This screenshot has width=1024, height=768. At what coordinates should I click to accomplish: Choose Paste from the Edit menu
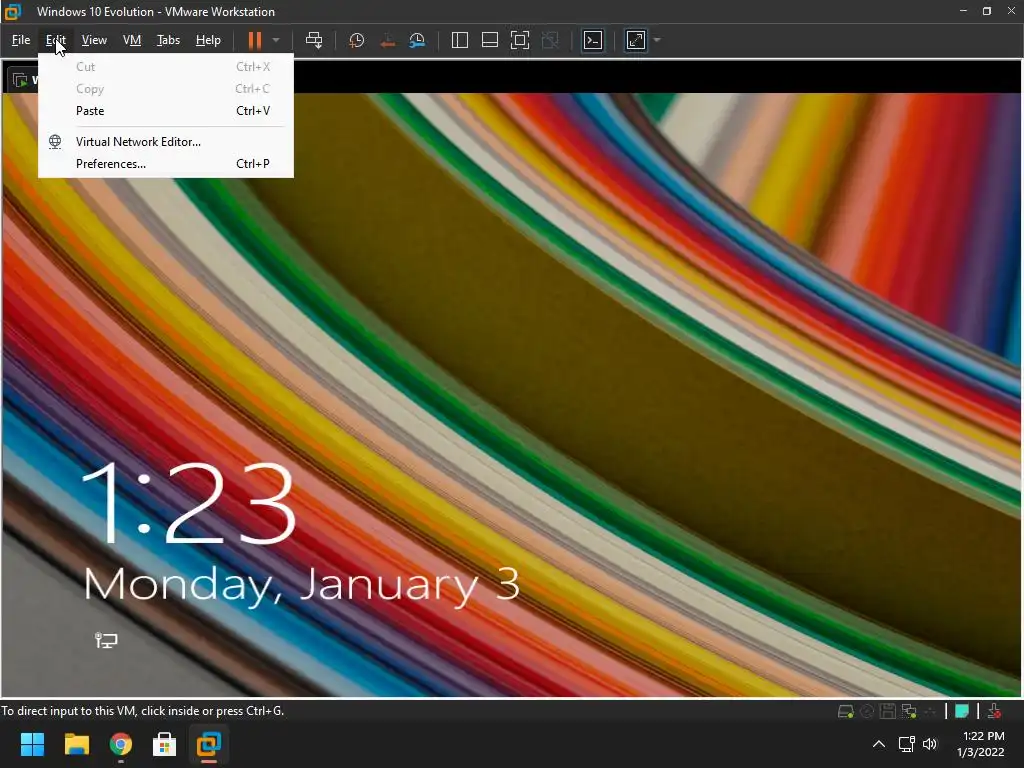coord(166,111)
